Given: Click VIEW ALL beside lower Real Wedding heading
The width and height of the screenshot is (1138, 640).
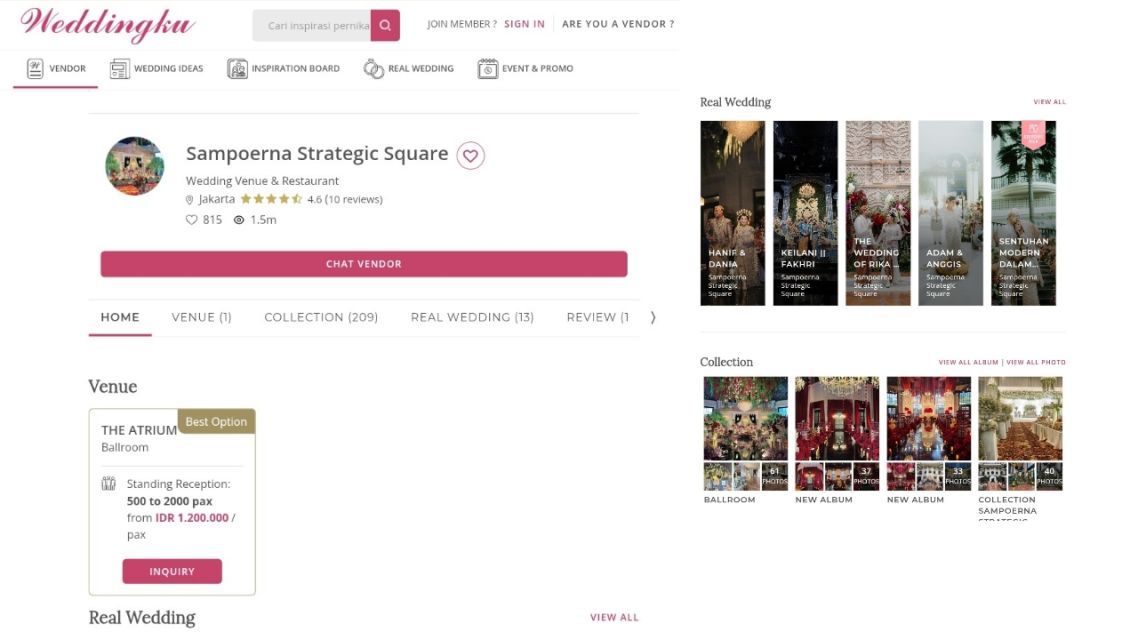Looking at the screenshot, I should [x=614, y=618].
